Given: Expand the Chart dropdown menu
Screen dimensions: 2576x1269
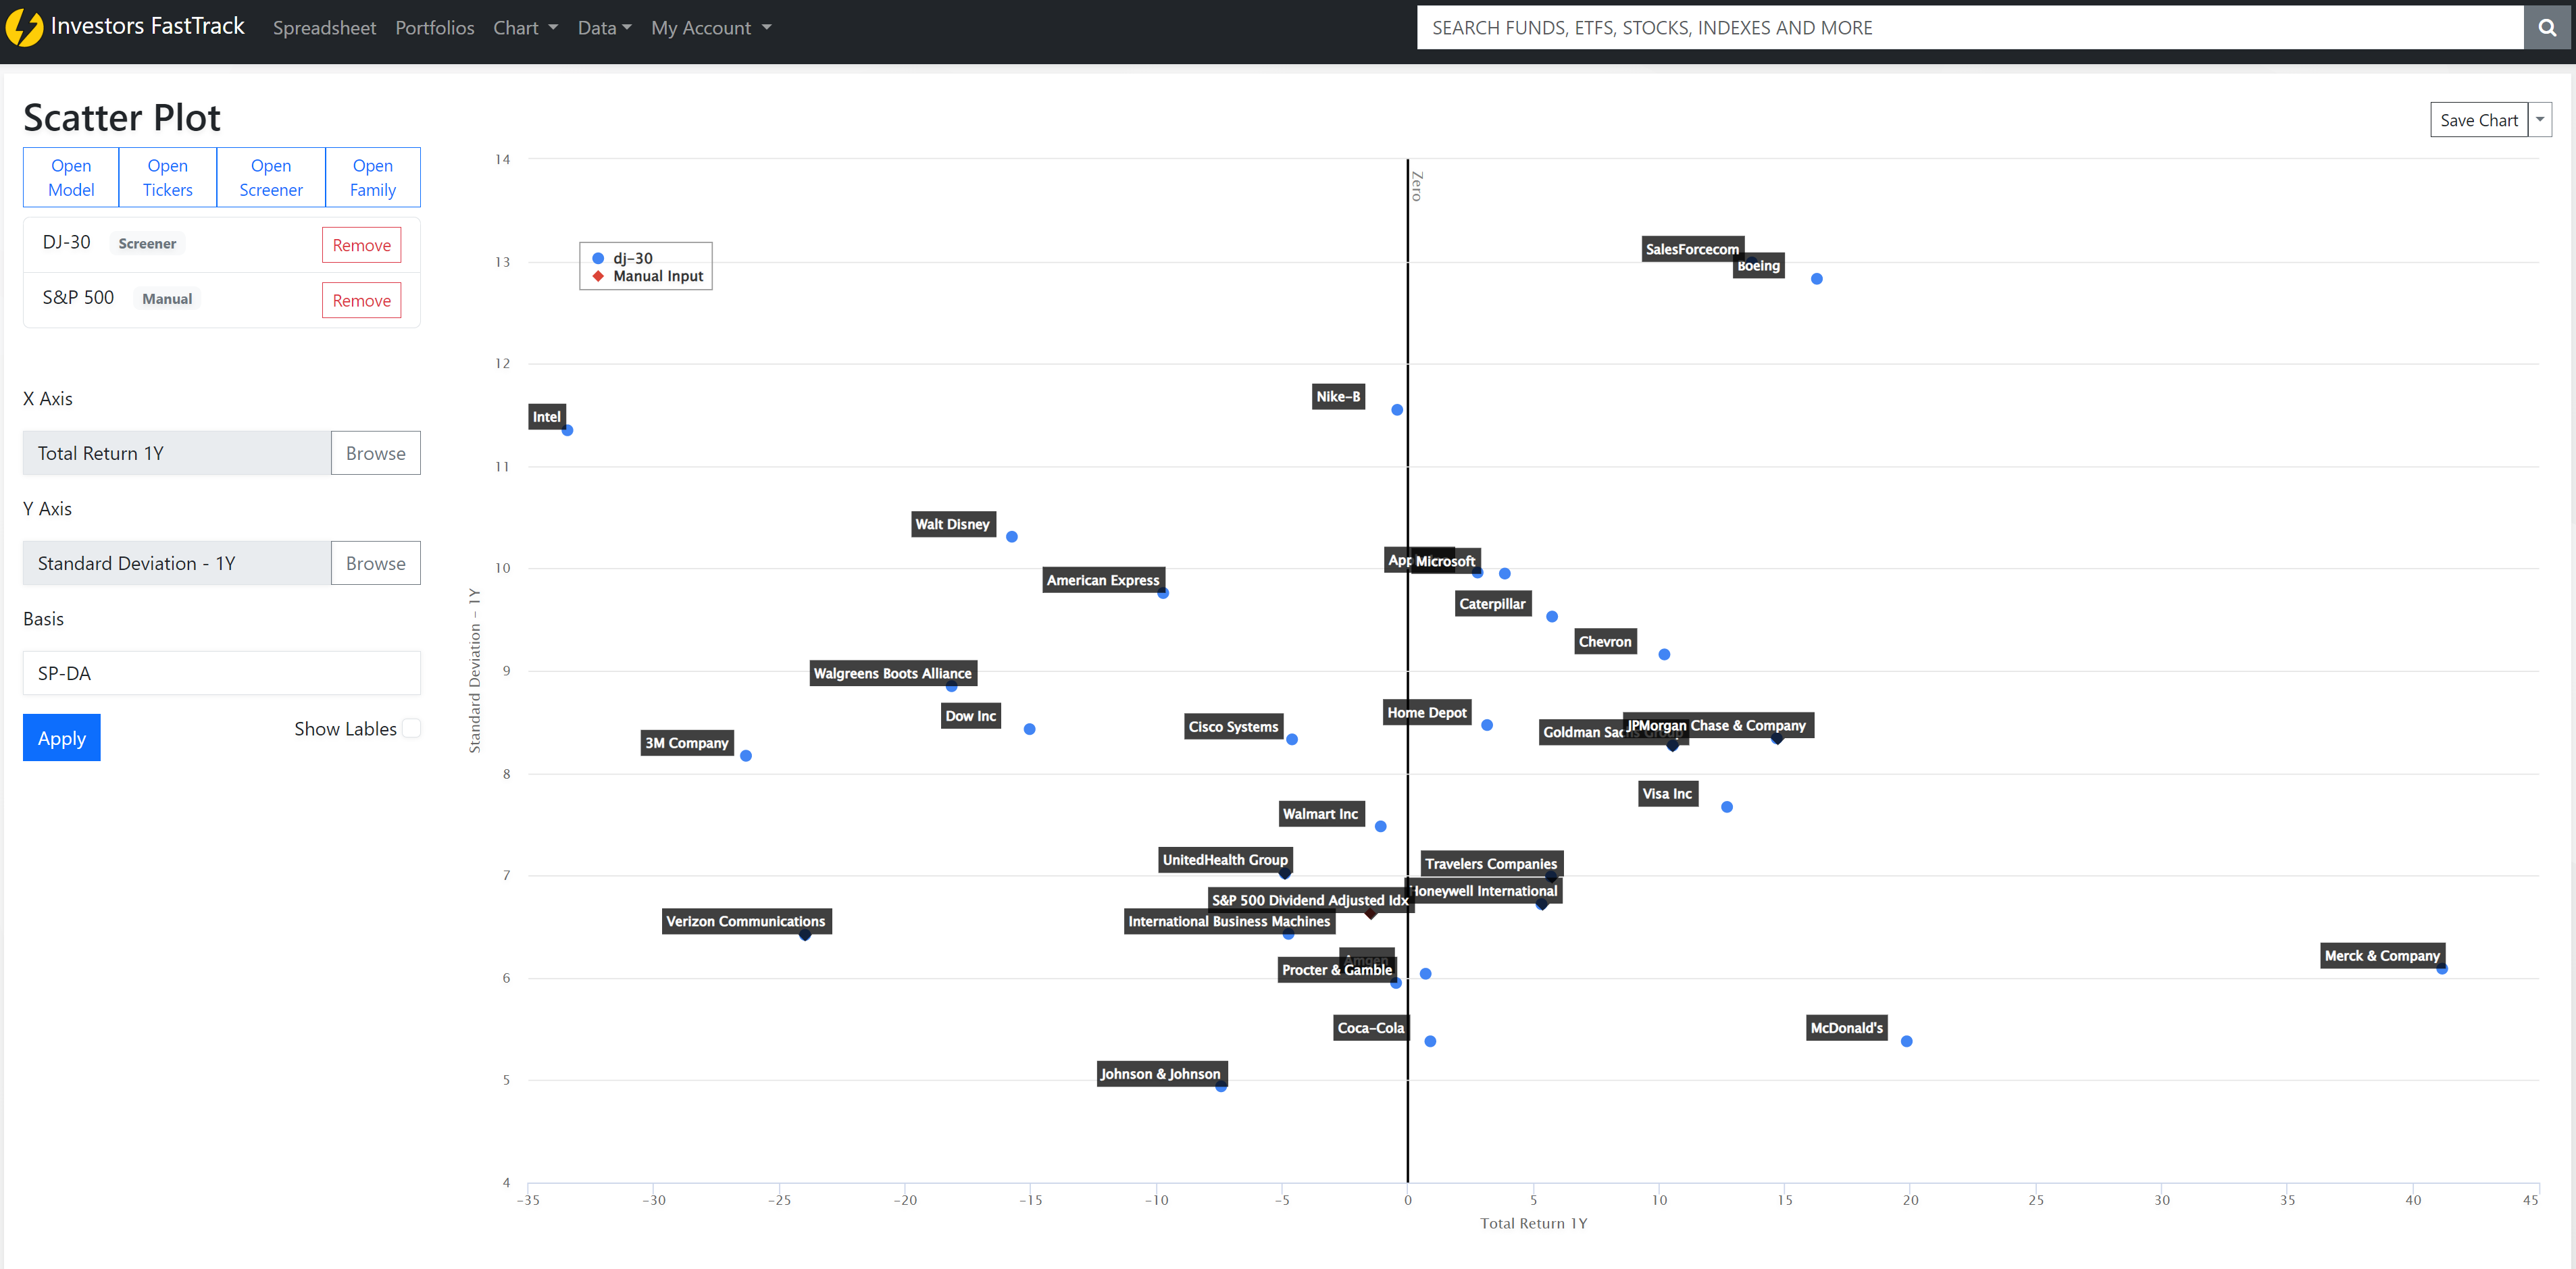Looking at the screenshot, I should 525,28.
